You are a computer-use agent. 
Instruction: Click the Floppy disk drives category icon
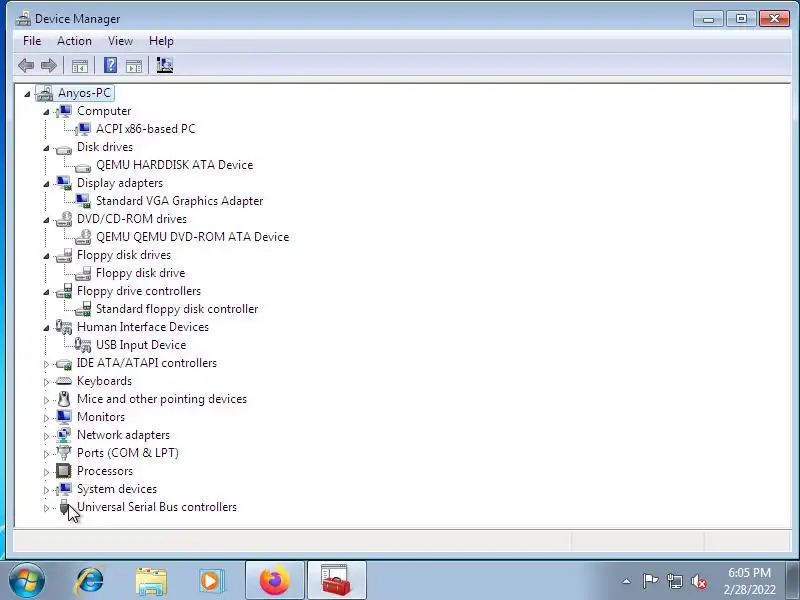coord(64,255)
